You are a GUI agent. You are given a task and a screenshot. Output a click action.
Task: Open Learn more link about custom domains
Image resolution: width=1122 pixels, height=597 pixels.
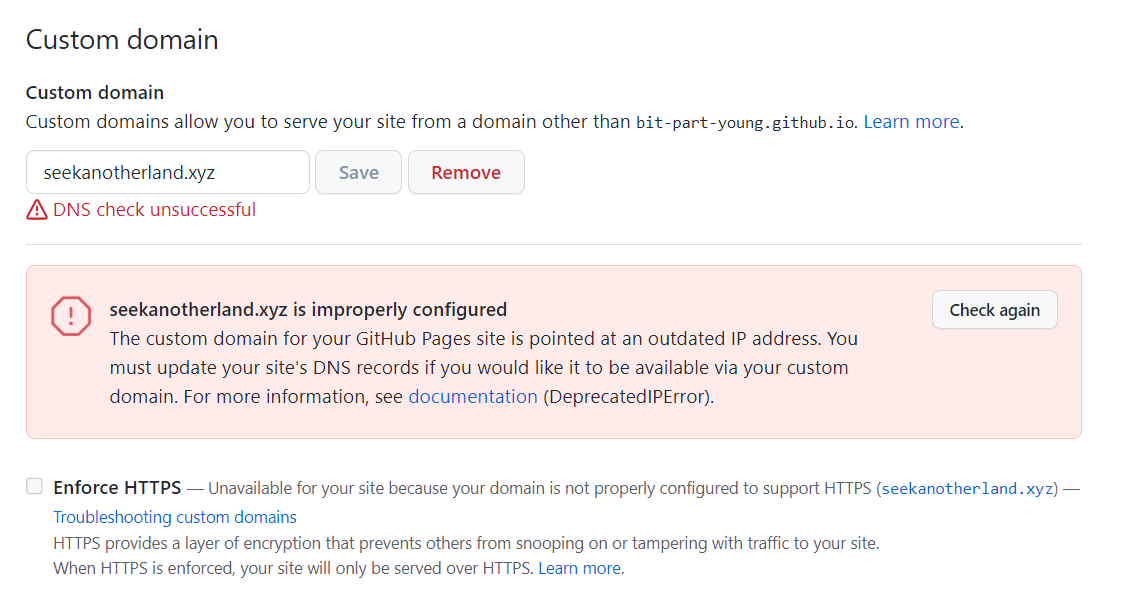click(x=911, y=122)
